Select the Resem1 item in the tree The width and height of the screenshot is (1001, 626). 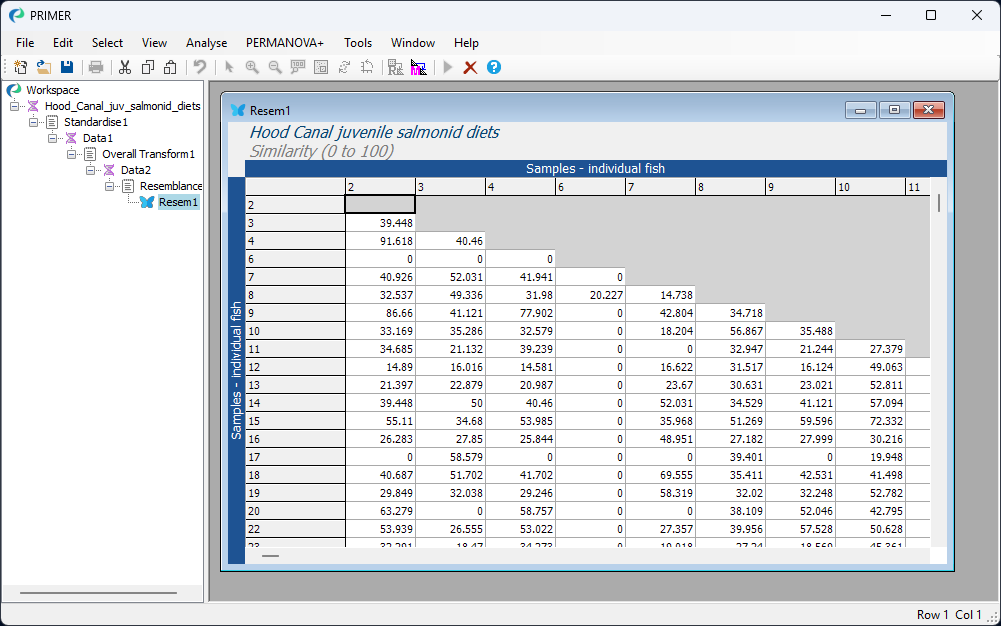178,202
